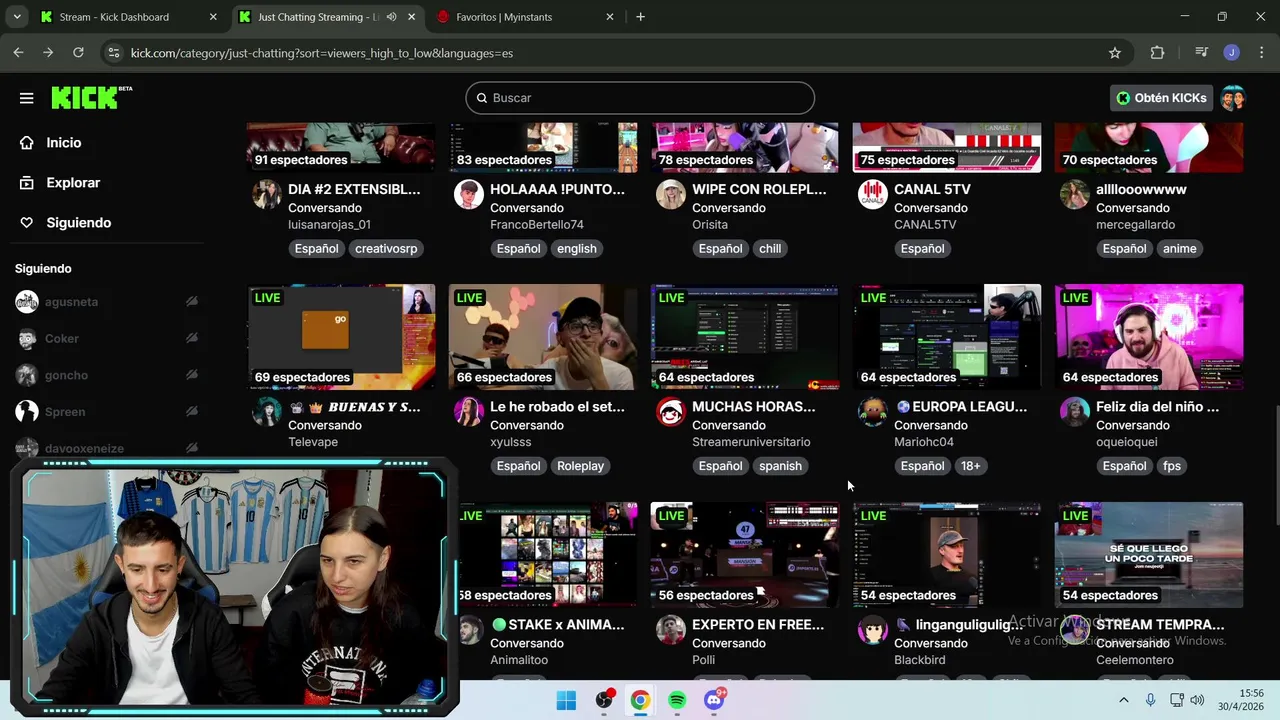Go to Explorar in sidebar
The height and width of the screenshot is (720, 1280).
pos(73,183)
